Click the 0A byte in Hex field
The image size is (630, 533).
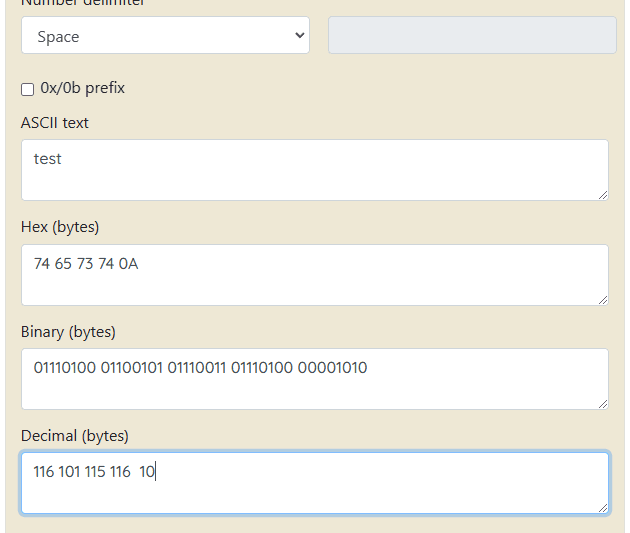tap(128, 264)
